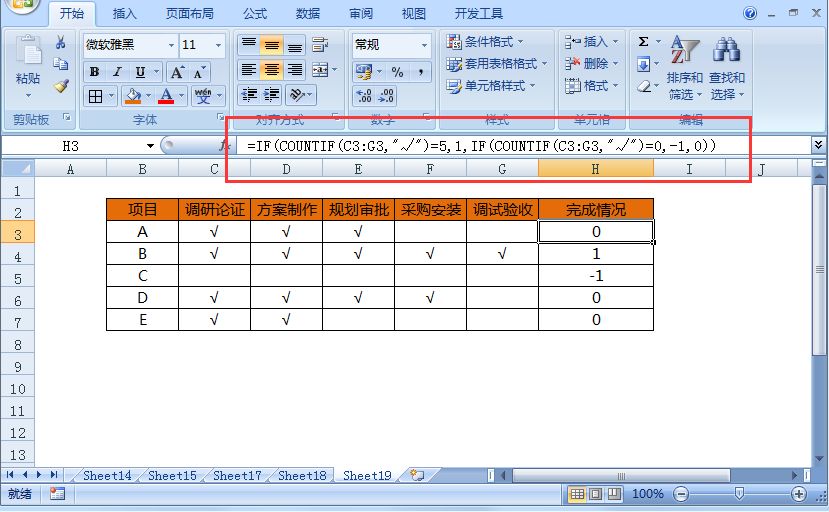This screenshot has height=512, width=829.
Task: Apply comma style
Action: pos(421,71)
